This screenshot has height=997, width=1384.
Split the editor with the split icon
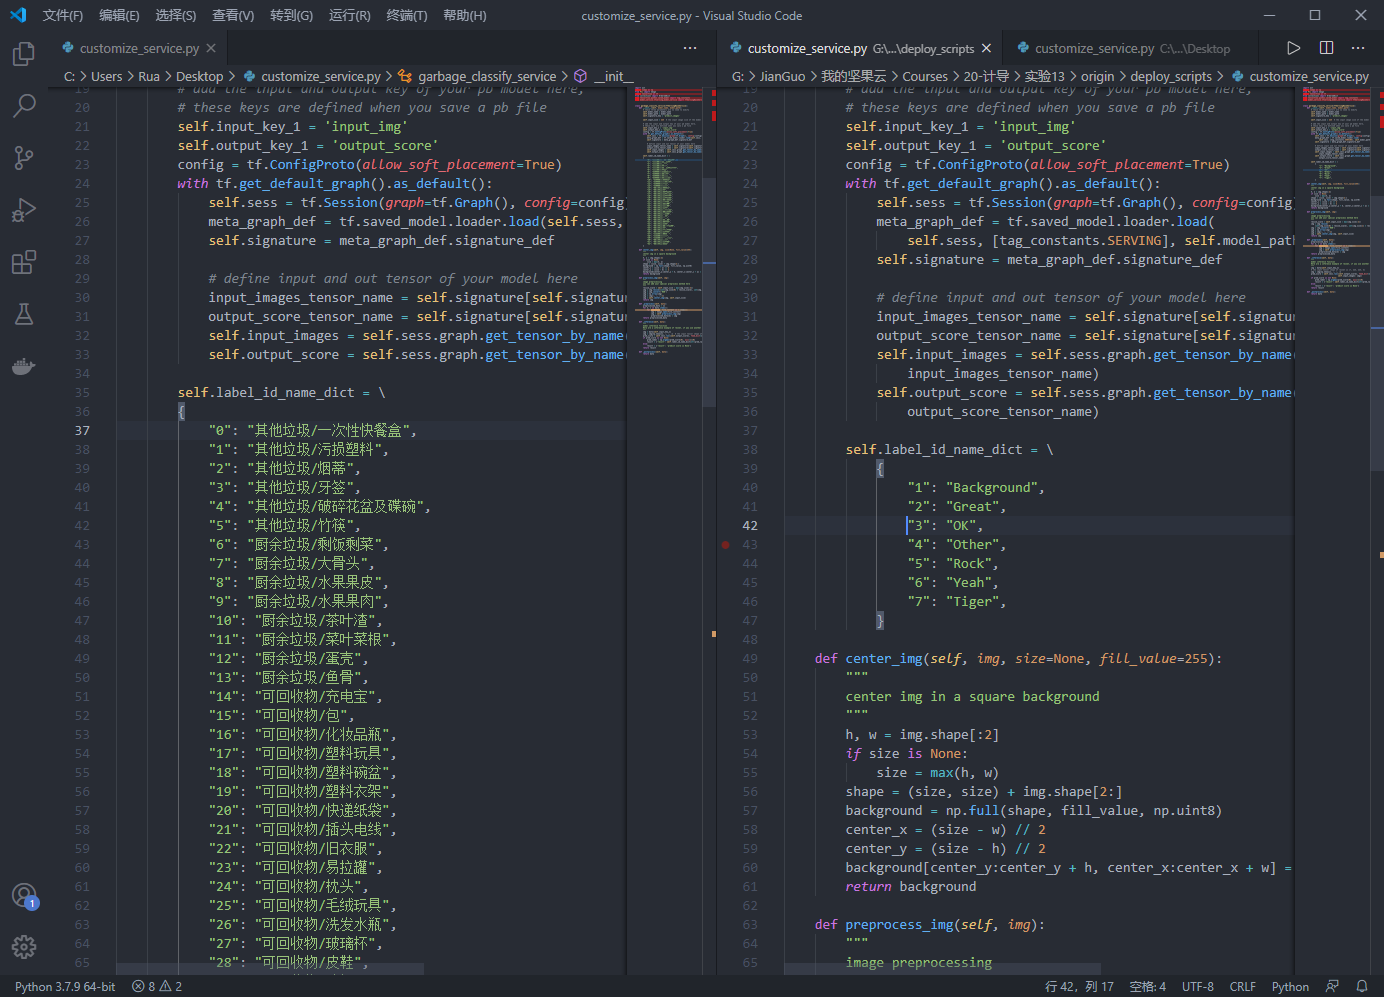tap(1326, 48)
